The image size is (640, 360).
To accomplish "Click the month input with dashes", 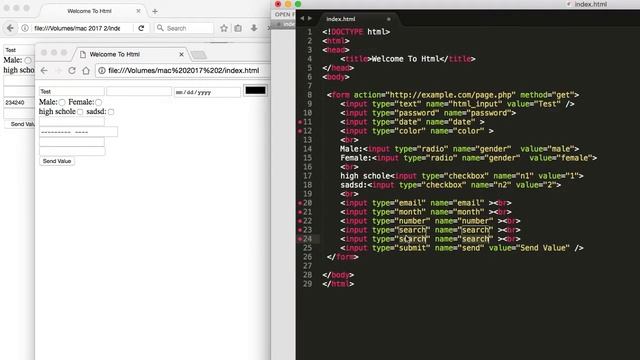I will pyautogui.click(x=78, y=132).
